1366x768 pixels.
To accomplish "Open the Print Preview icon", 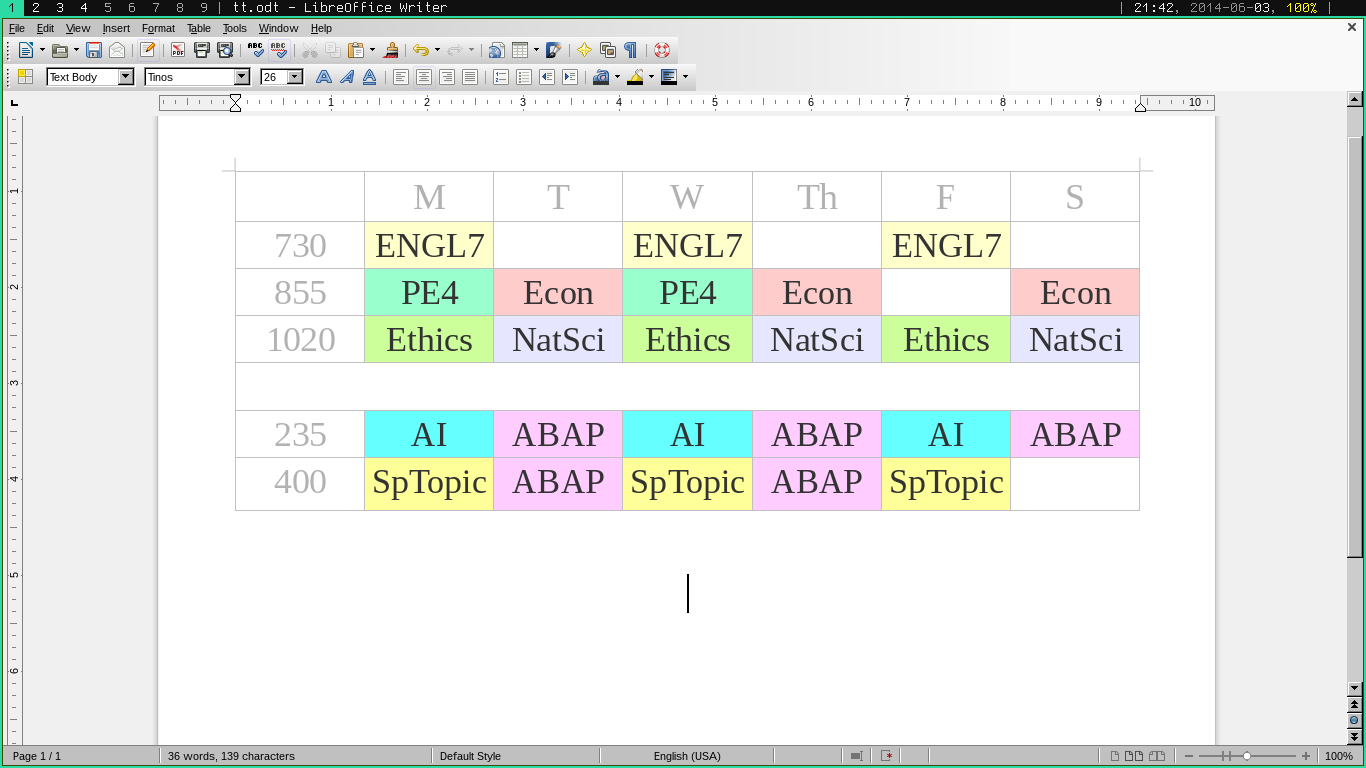I will click(x=225, y=50).
